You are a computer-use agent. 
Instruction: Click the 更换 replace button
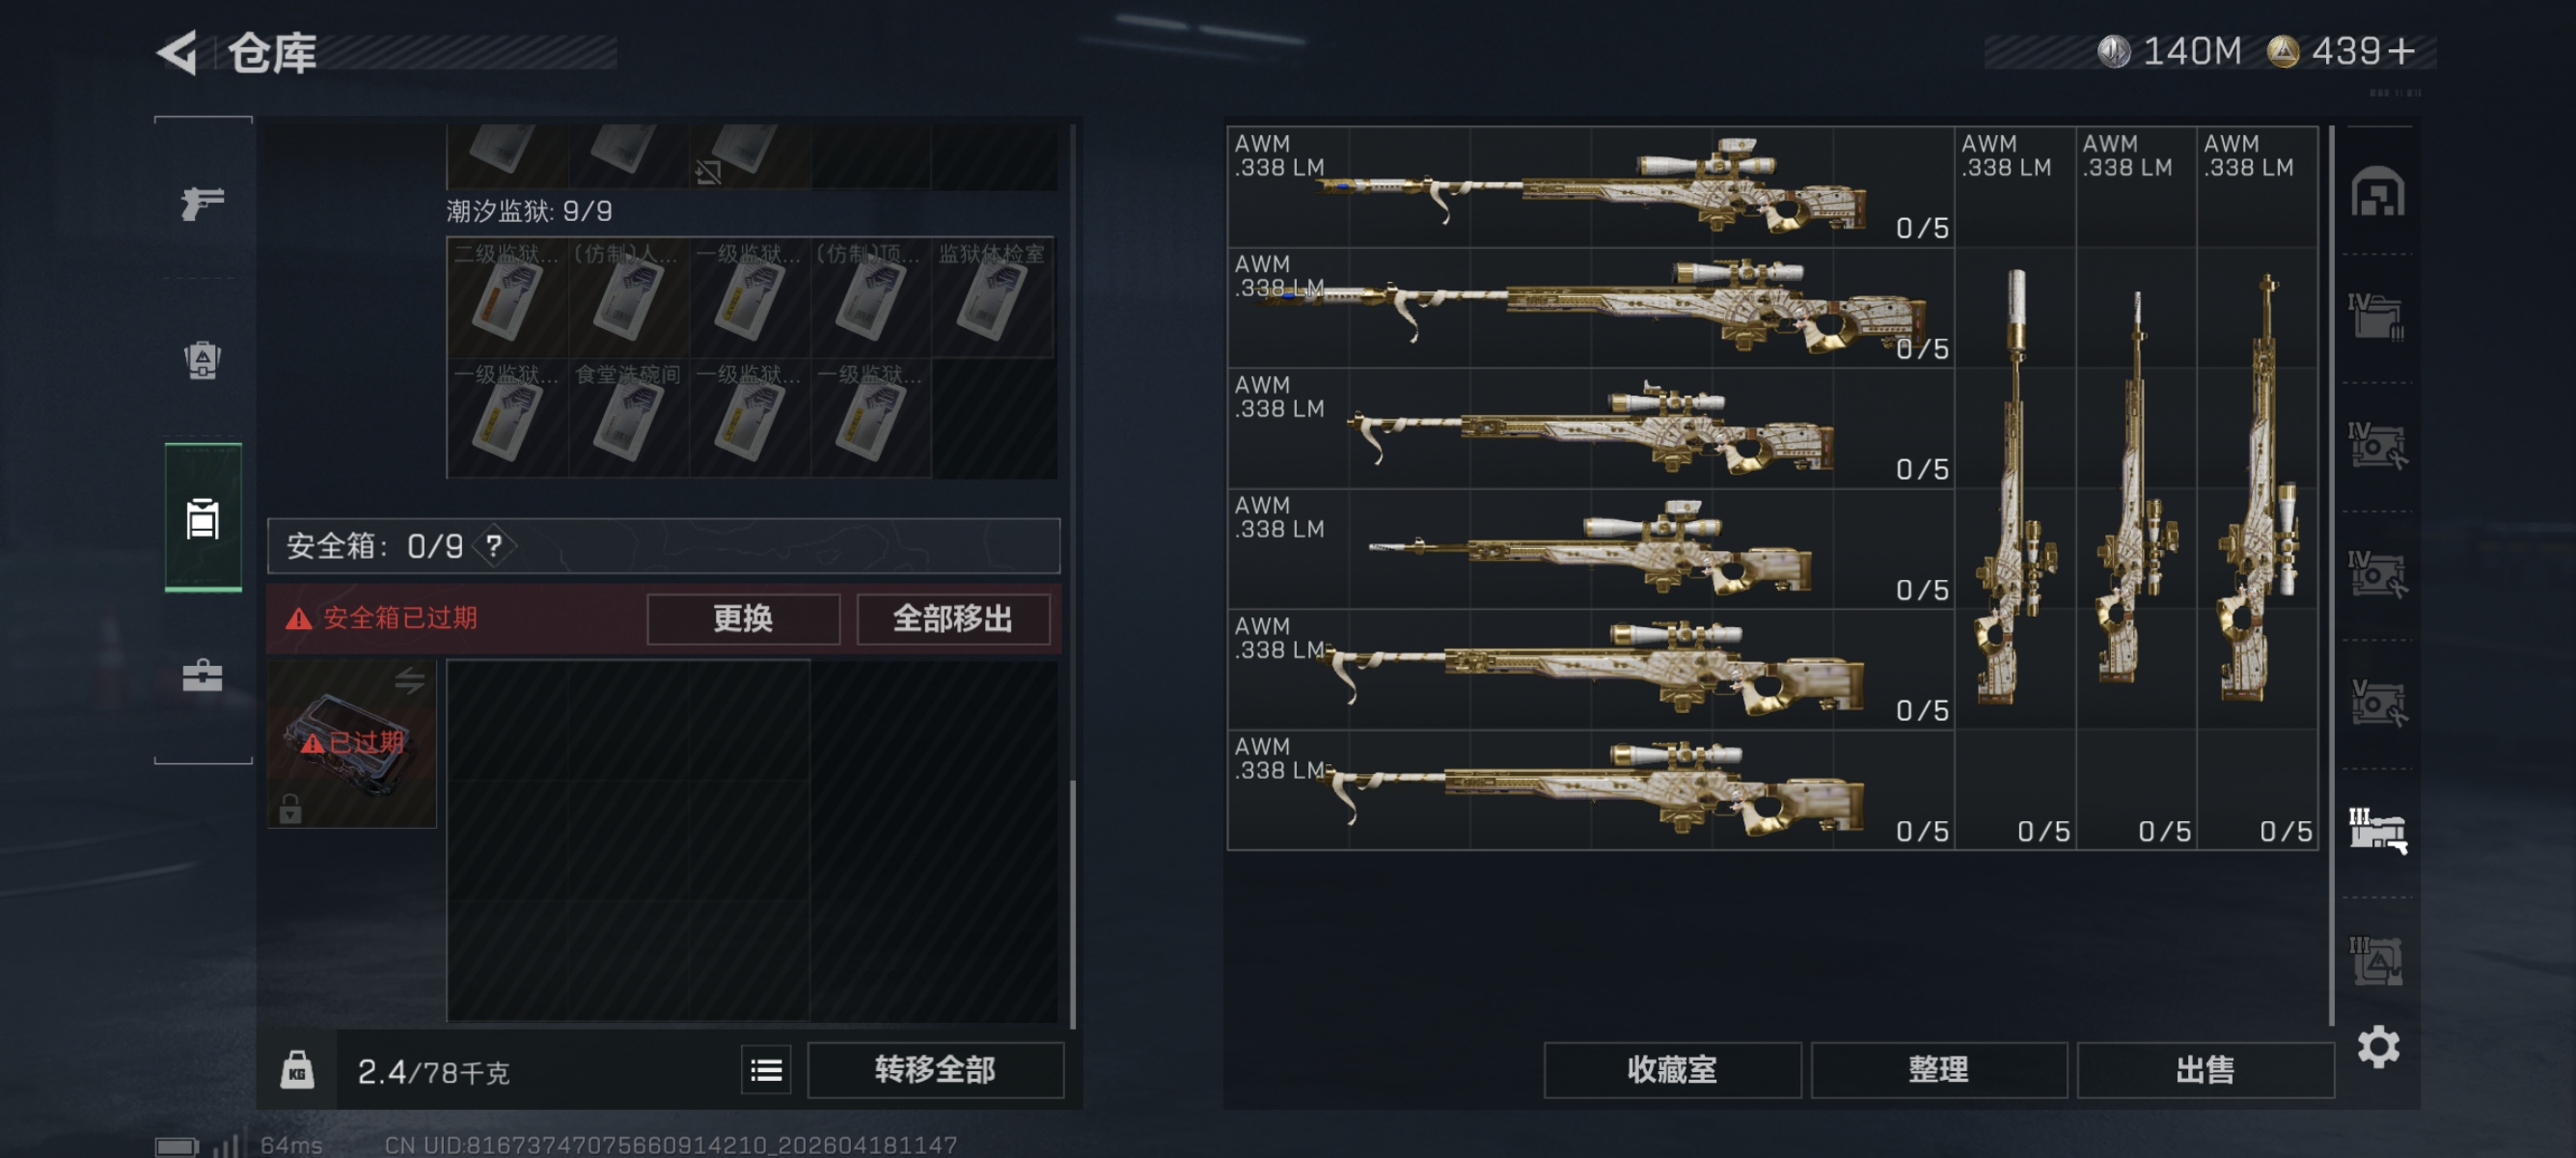tap(743, 619)
